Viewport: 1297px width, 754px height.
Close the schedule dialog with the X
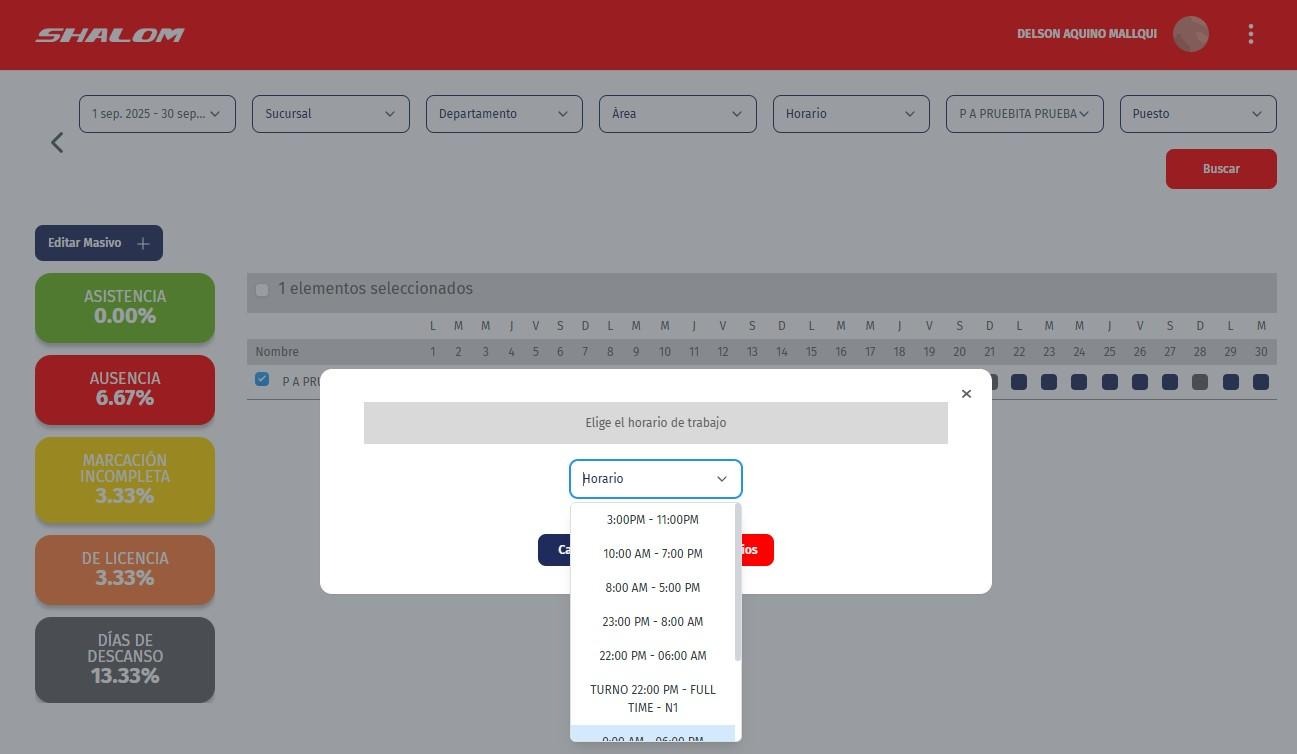click(x=966, y=394)
